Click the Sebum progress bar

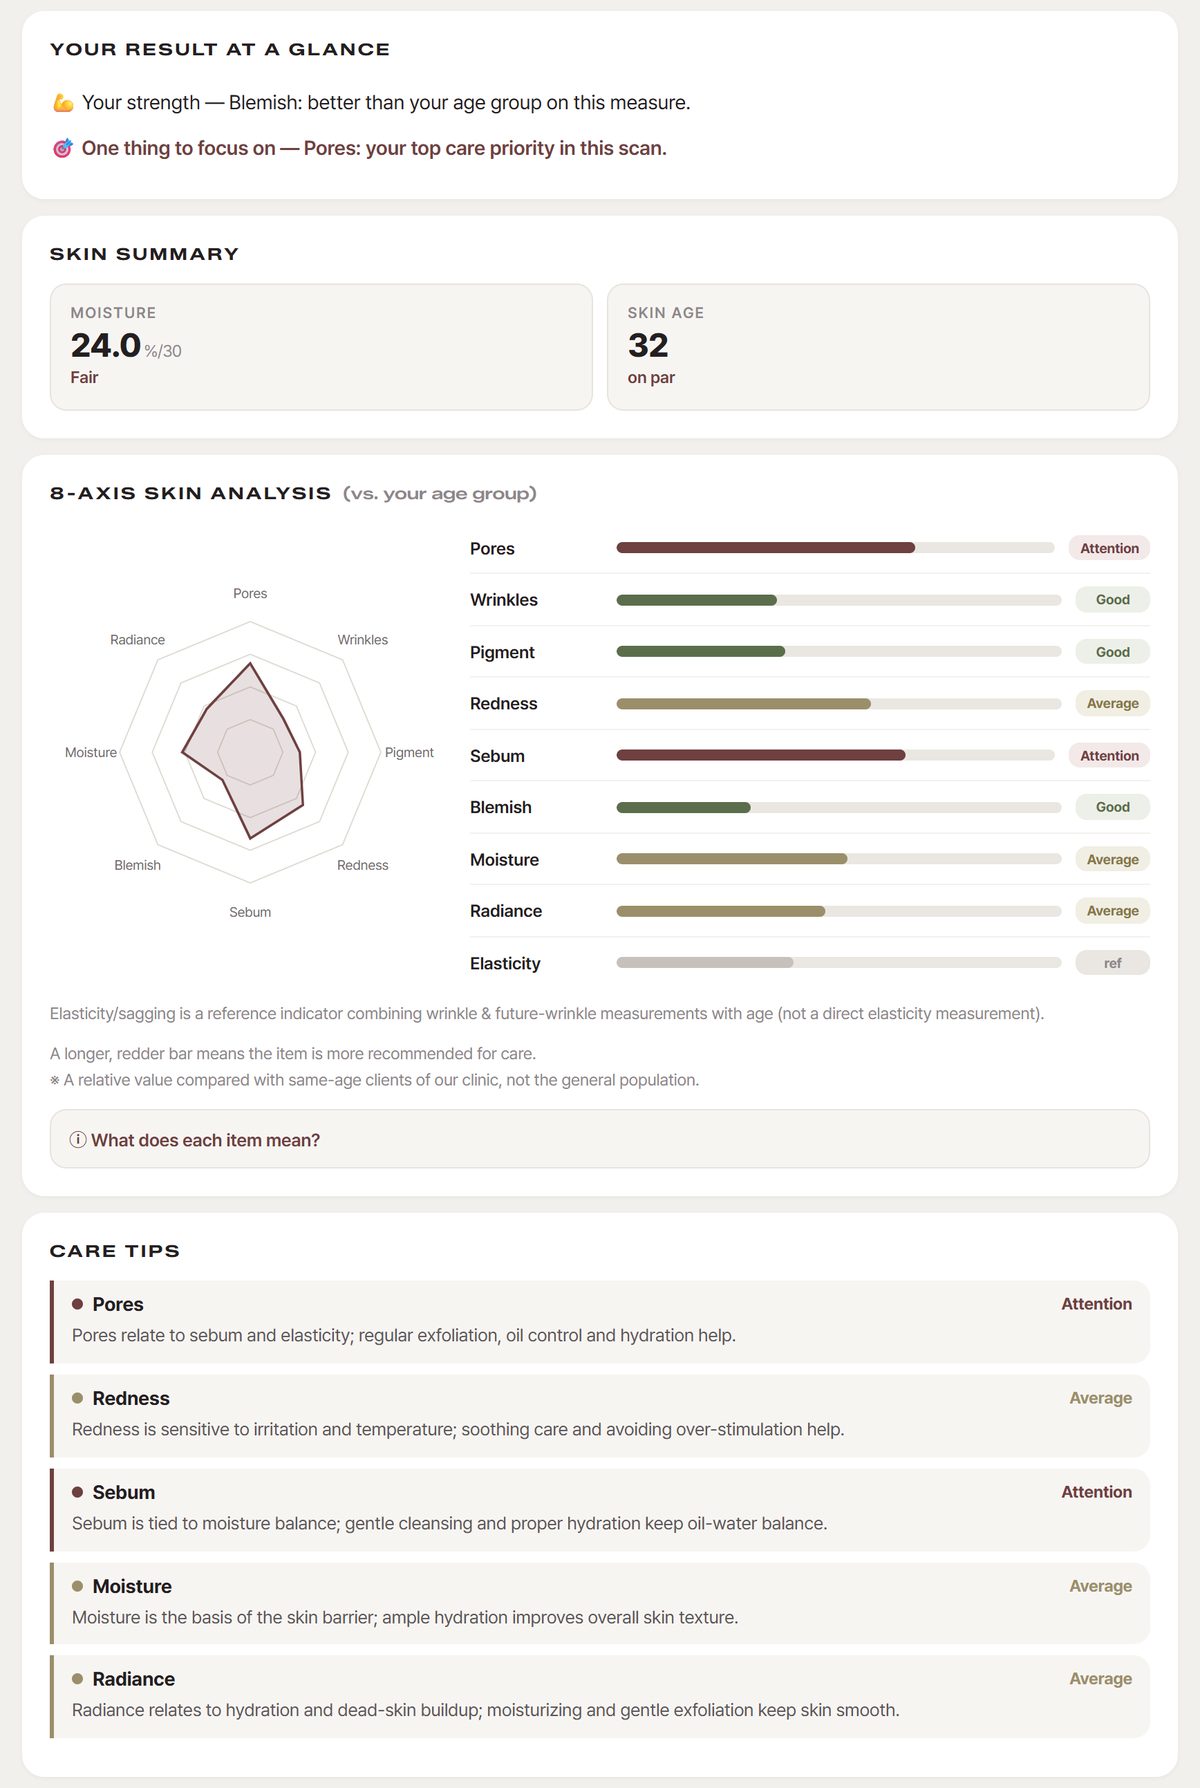pyautogui.click(x=835, y=755)
